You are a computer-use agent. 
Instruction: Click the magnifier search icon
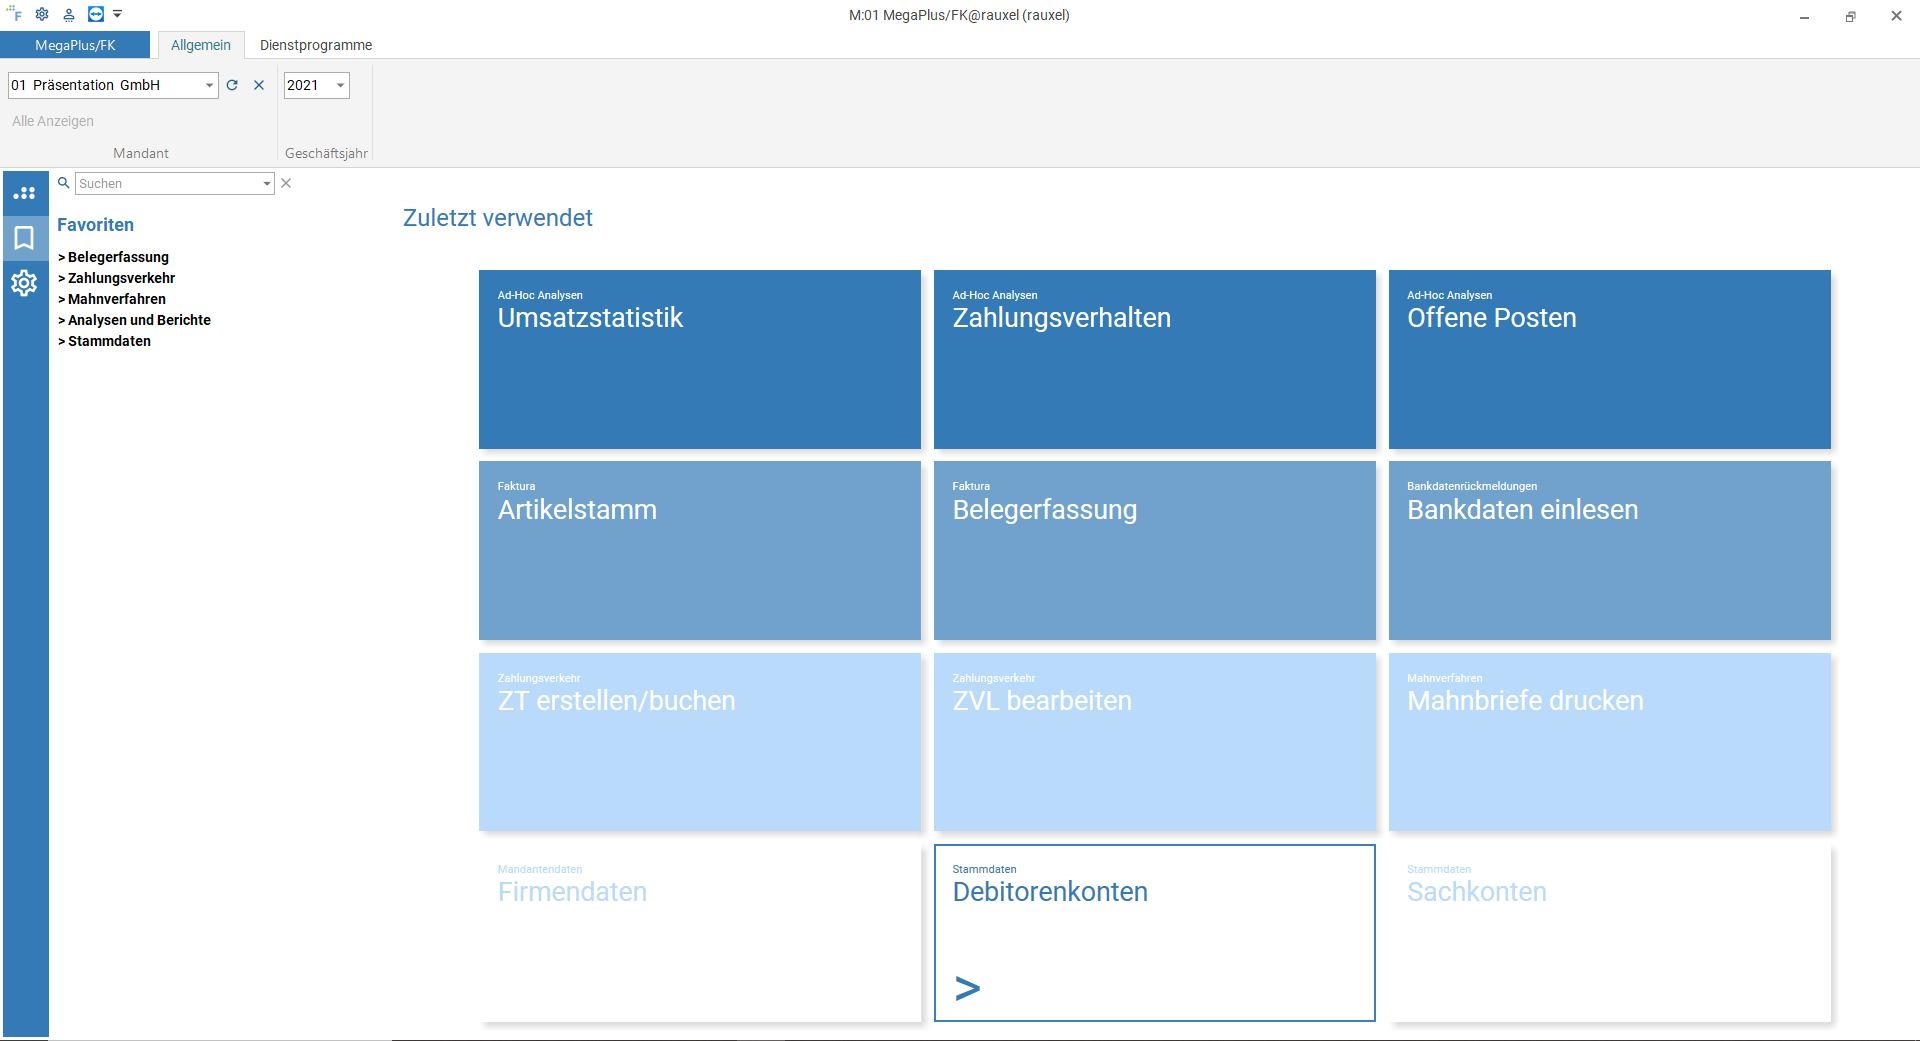[x=63, y=183]
